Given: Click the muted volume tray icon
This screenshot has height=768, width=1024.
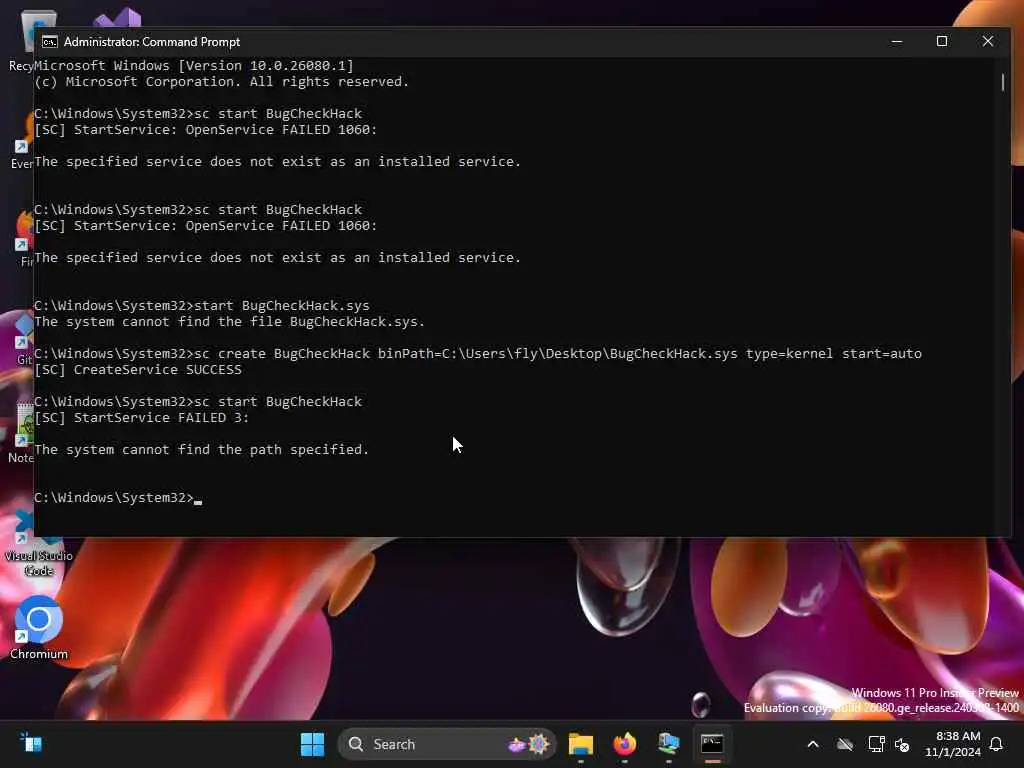Looking at the screenshot, I should (x=903, y=744).
